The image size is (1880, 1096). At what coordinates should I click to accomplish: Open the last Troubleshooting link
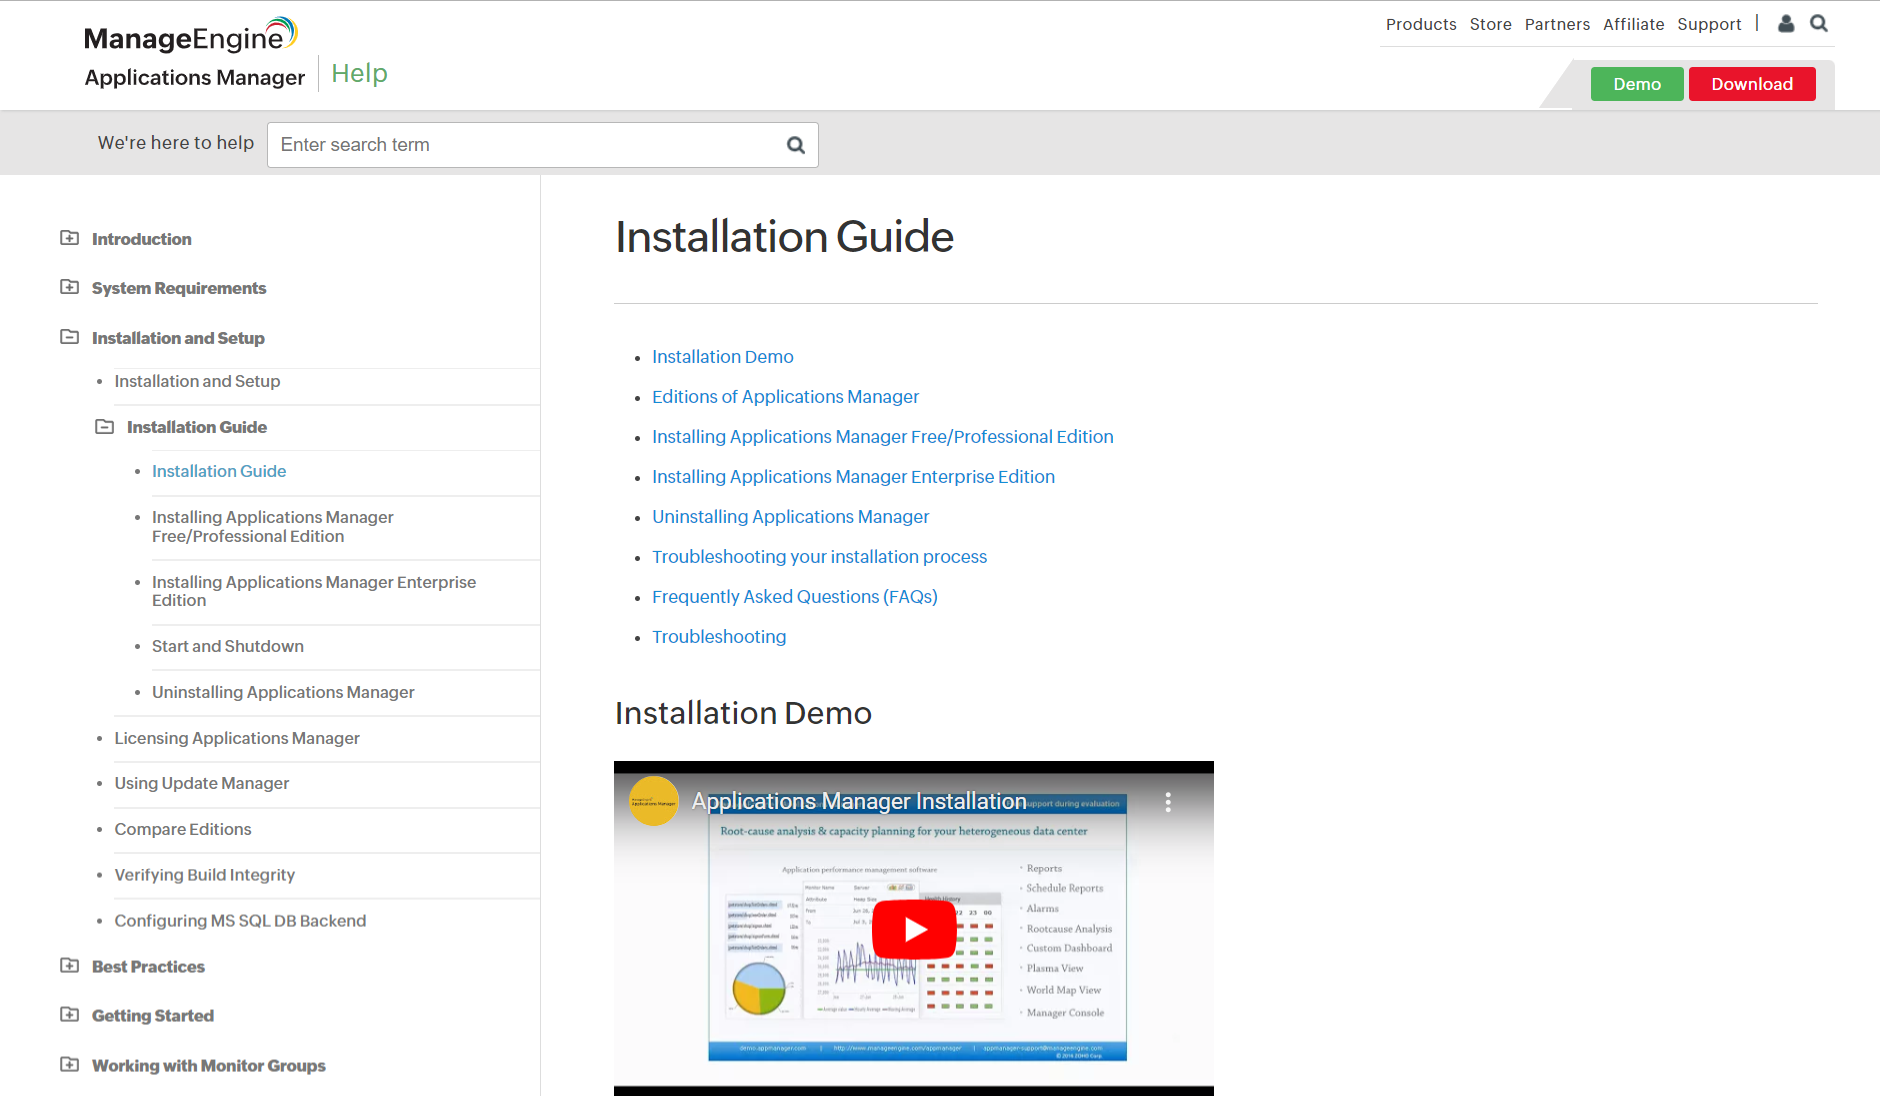(x=719, y=637)
